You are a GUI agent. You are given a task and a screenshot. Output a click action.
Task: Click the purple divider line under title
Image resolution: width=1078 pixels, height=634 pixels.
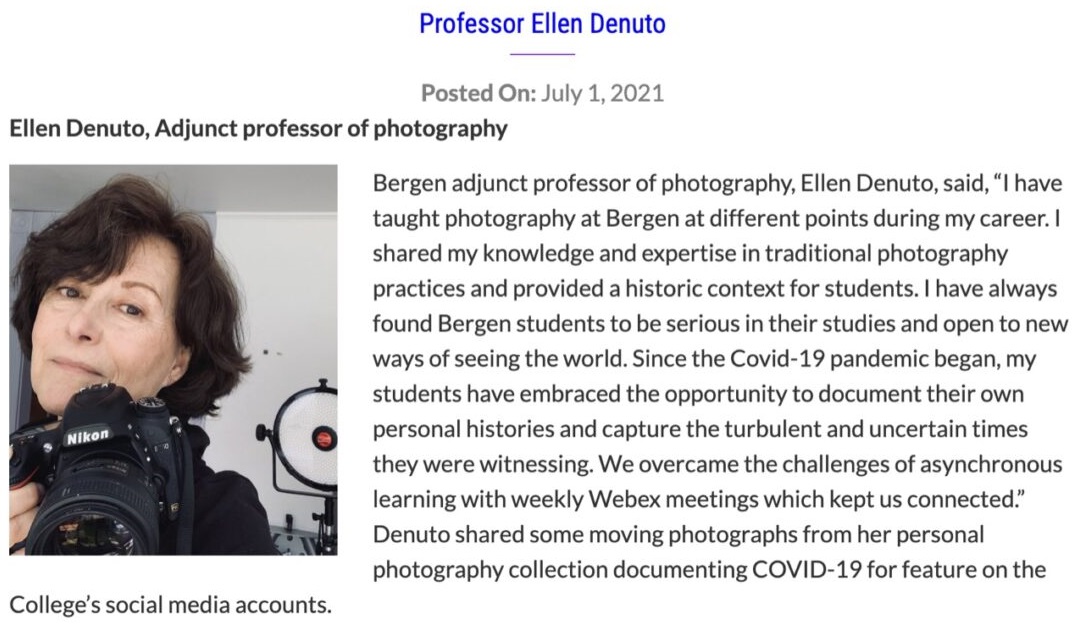542,54
